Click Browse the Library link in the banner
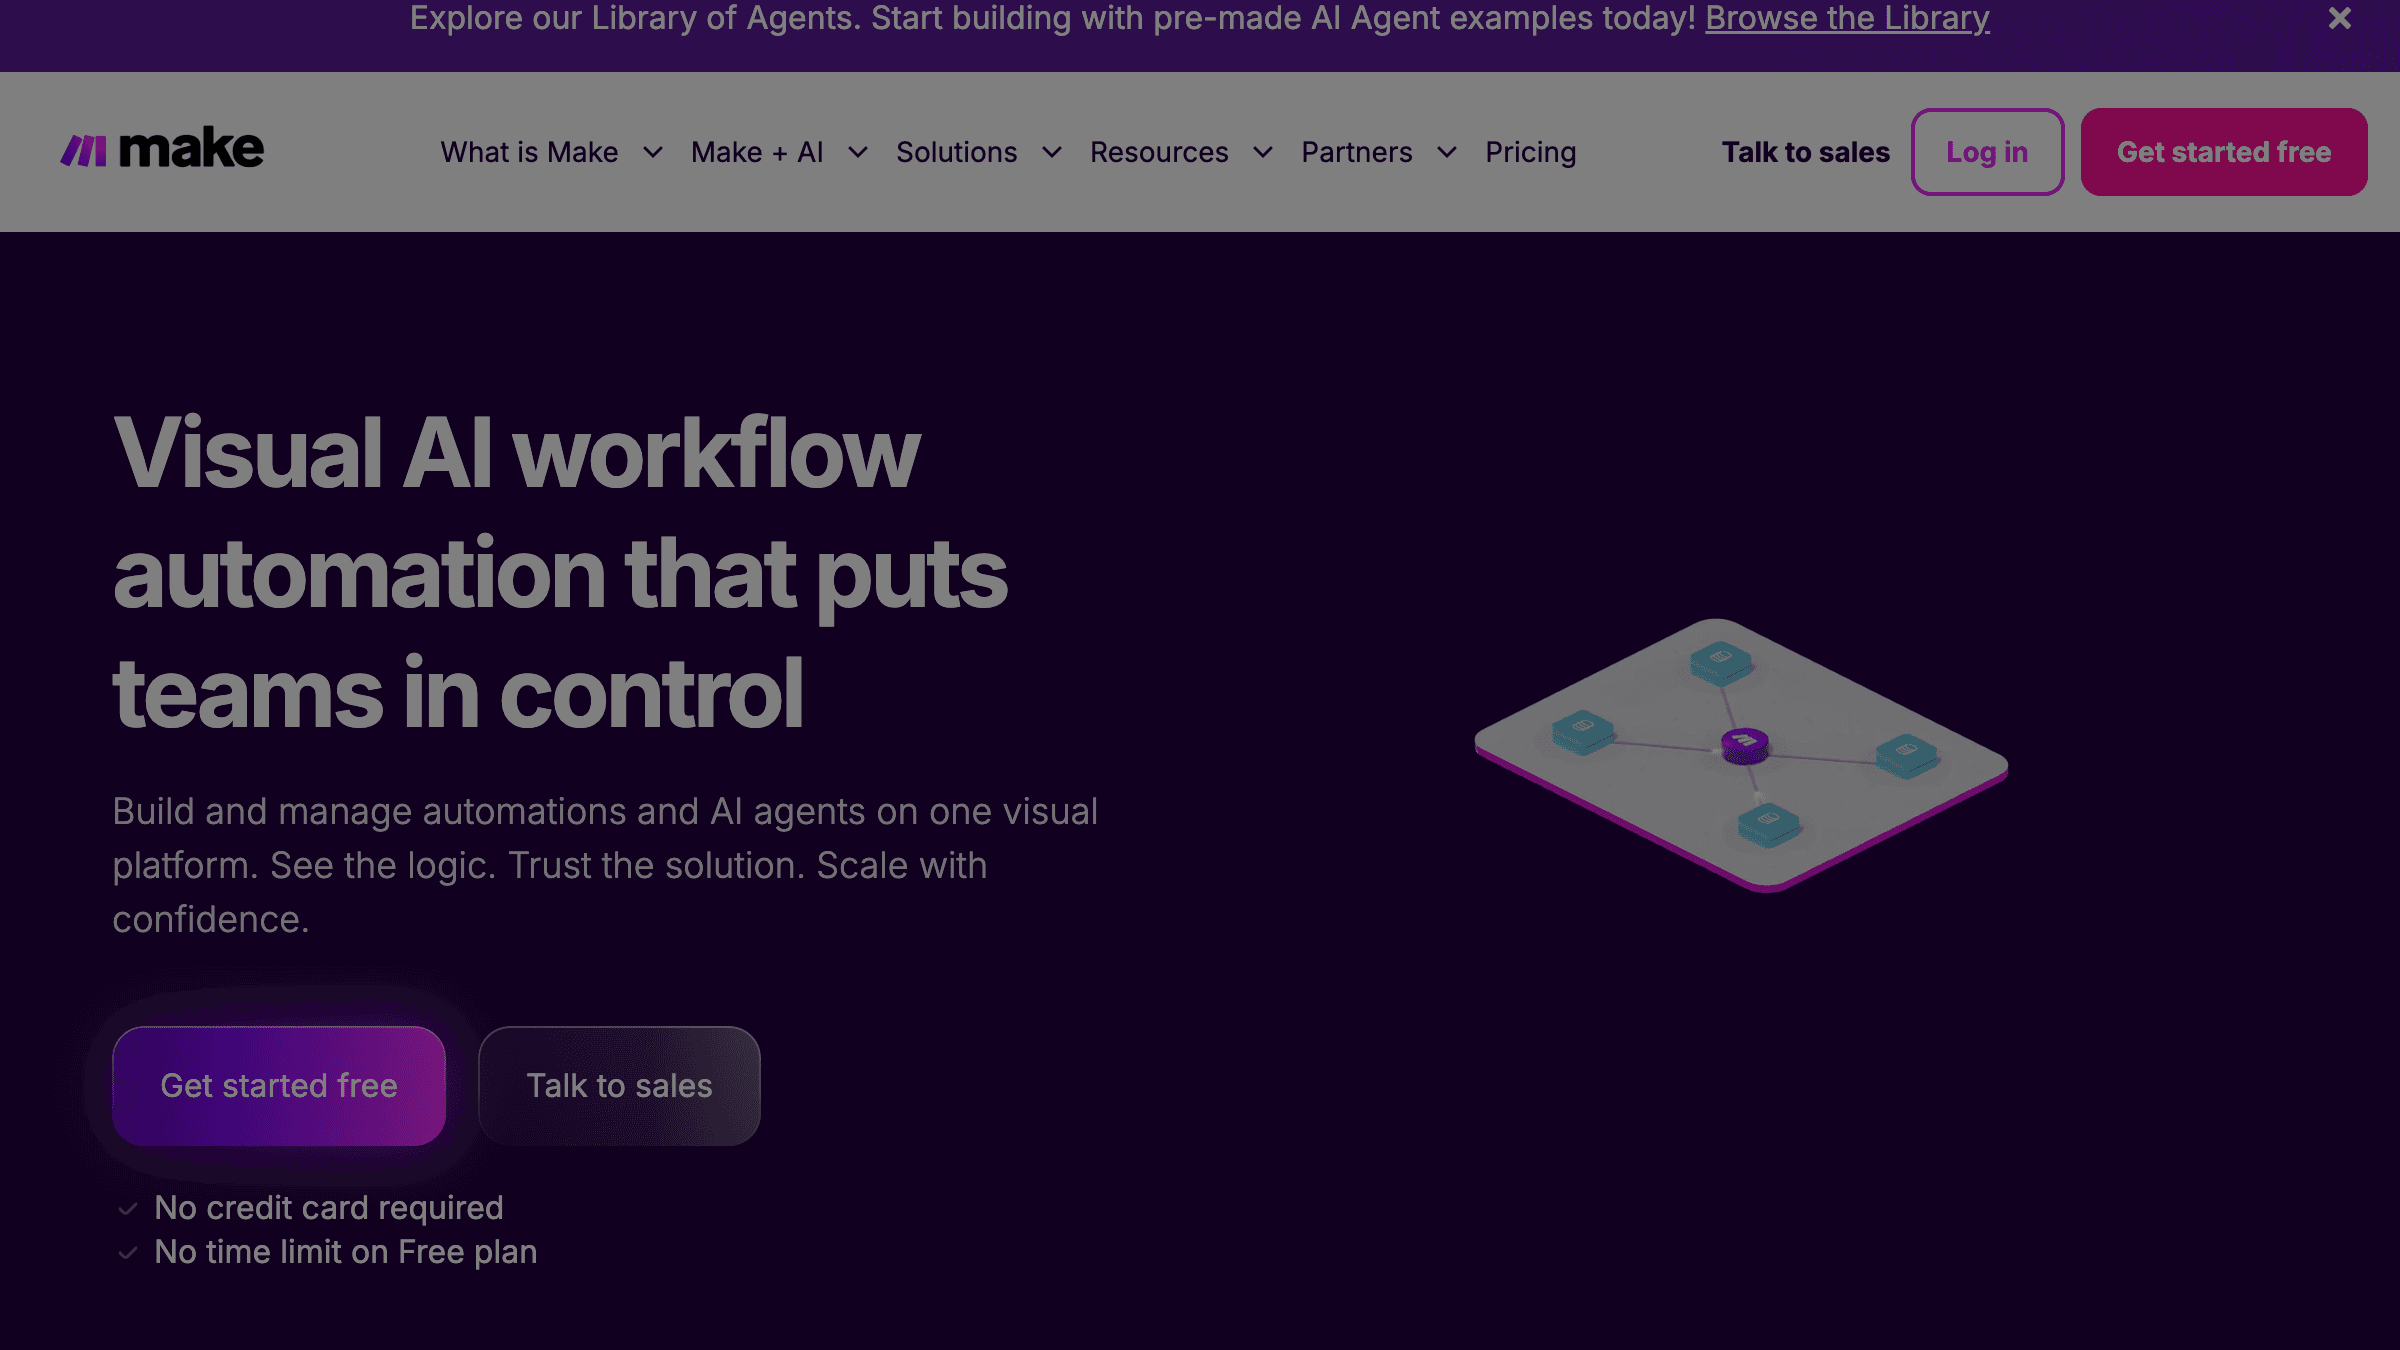The width and height of the screenshot is (2400, 1350). (x=1846, y=17)
